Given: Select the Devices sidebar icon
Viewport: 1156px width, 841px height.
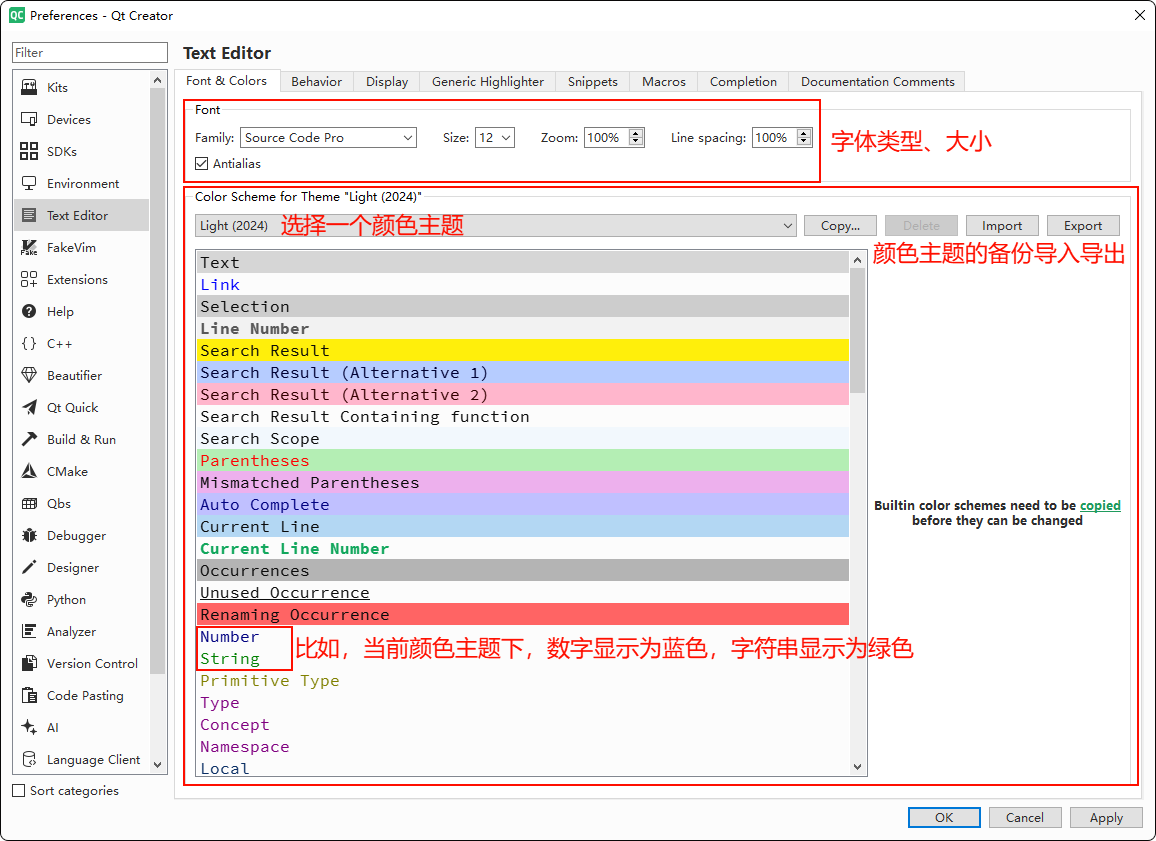Looking at the screenshot, I should [29, 119].
